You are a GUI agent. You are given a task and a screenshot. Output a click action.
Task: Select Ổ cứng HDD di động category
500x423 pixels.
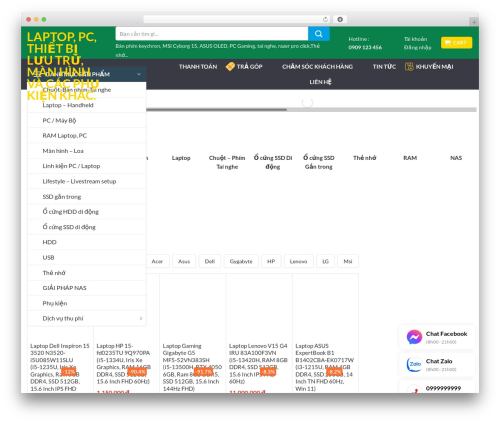coord(87,212)
